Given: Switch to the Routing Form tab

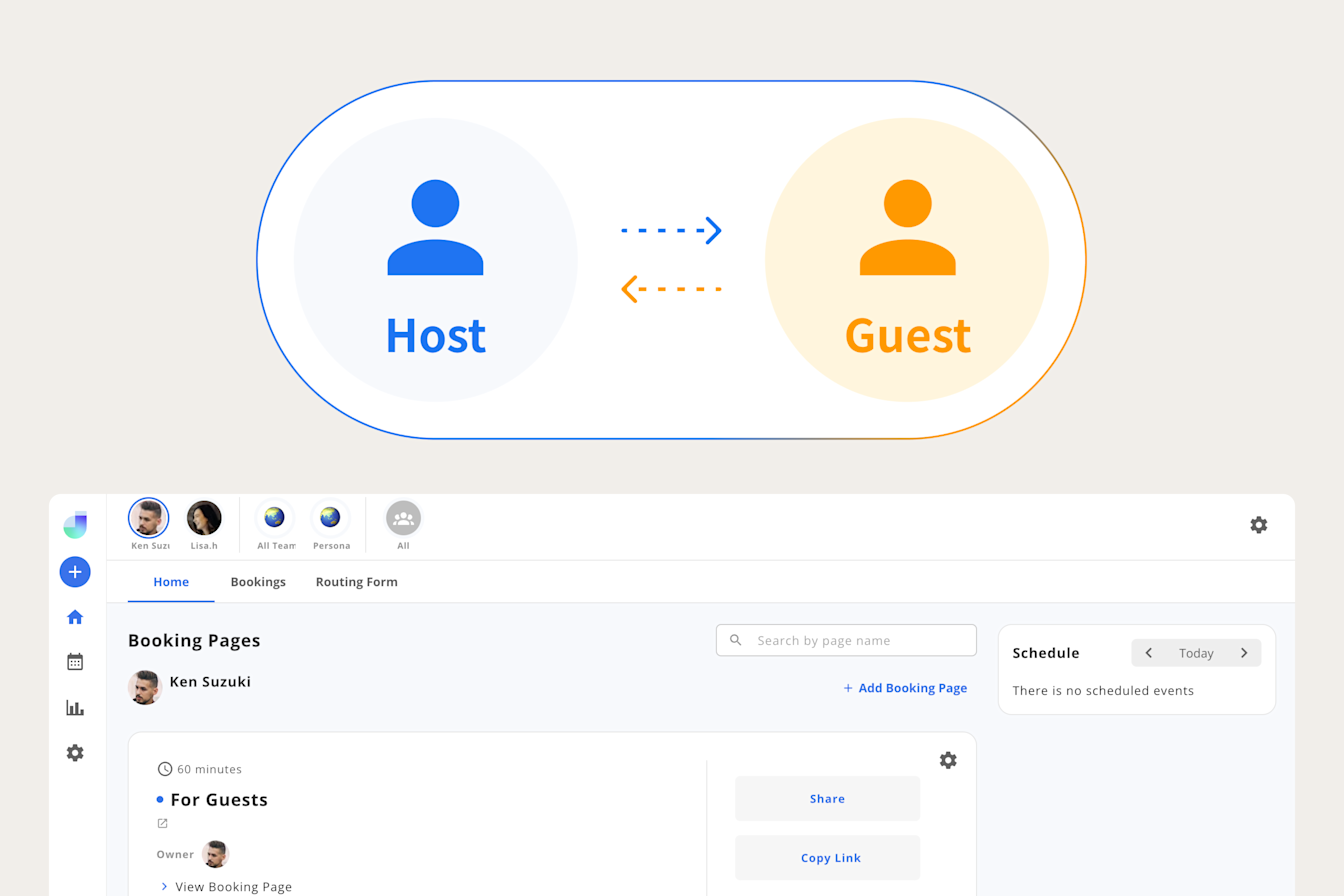Looking at the screenshot, I should 356,582.
